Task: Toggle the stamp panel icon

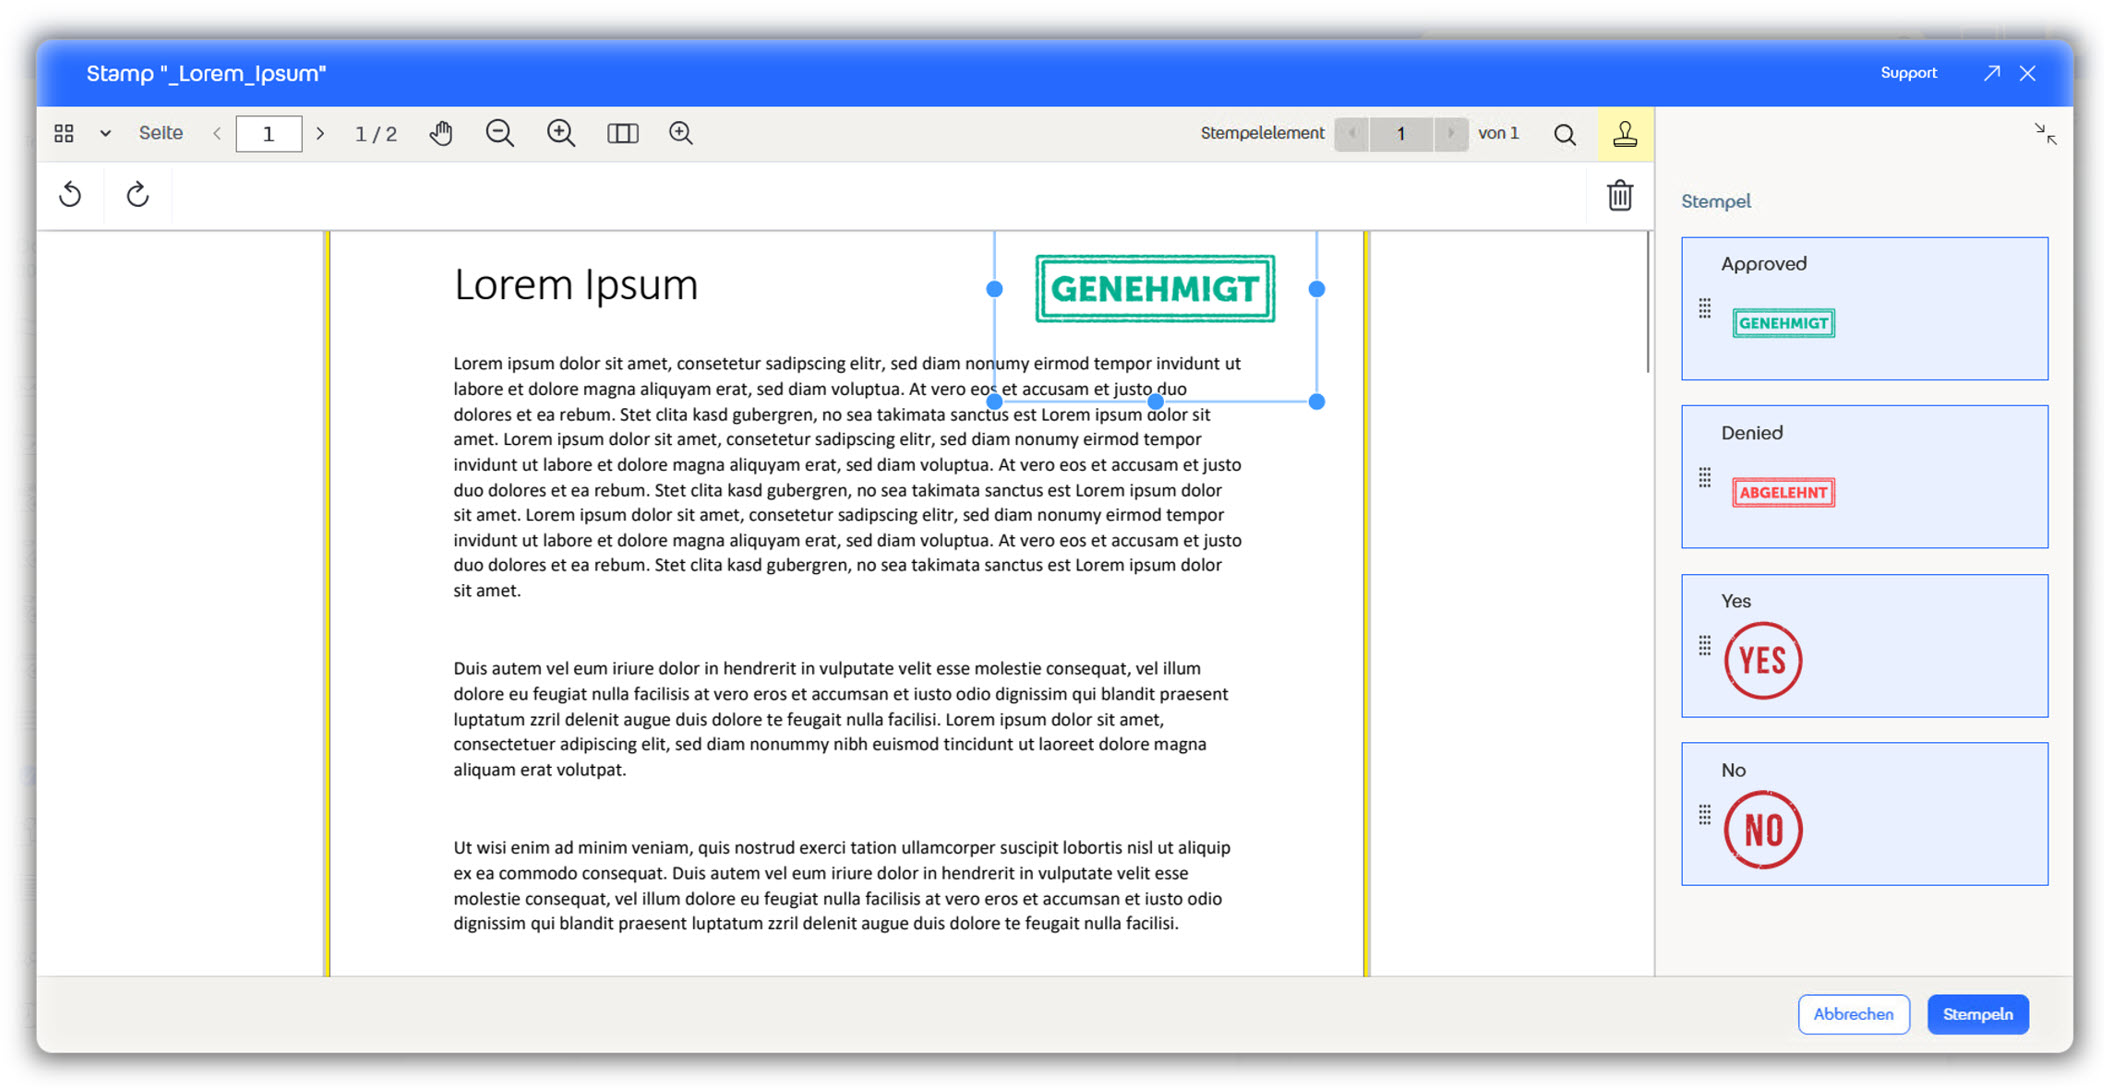Action: tap(1625, 134)
